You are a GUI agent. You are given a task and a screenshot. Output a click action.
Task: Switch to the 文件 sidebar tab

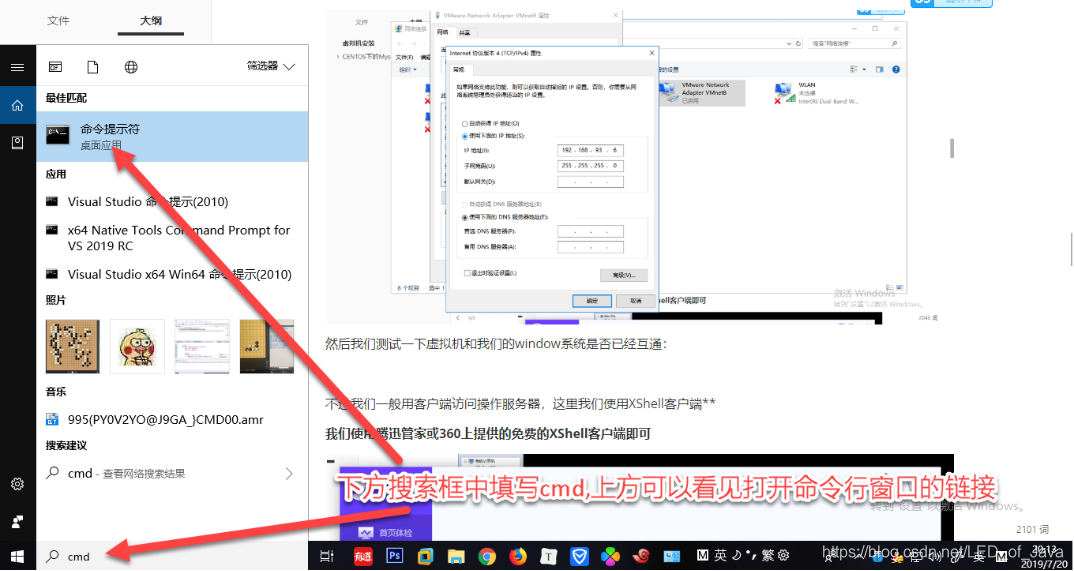[x=58, y=21]
